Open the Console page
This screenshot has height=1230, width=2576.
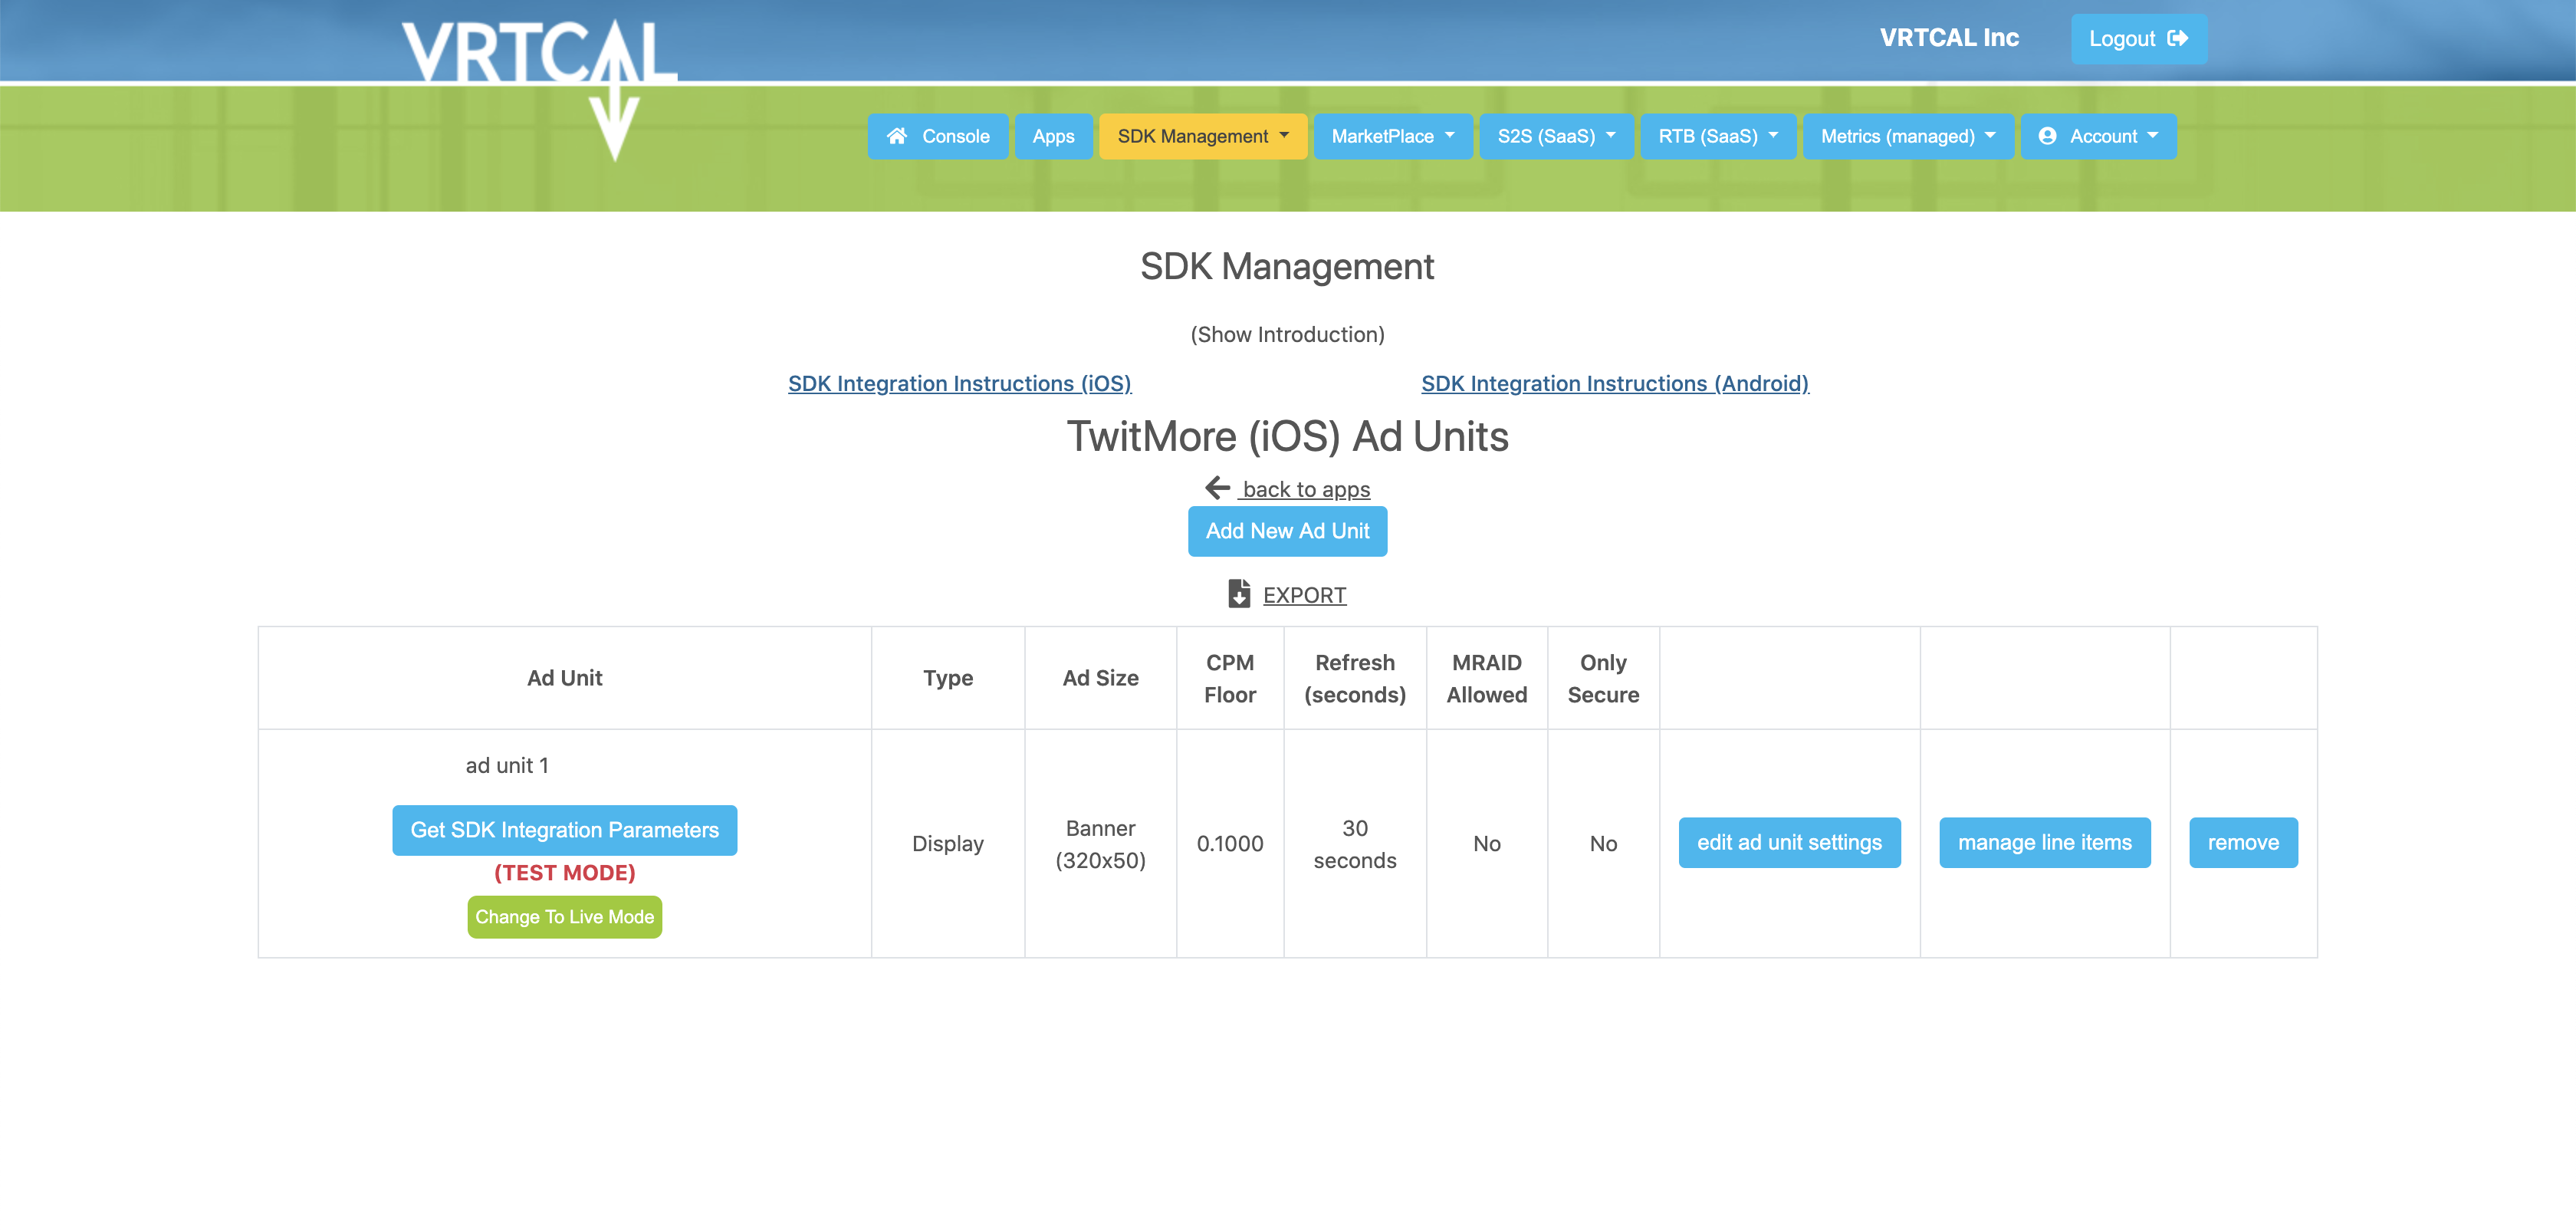937,136
